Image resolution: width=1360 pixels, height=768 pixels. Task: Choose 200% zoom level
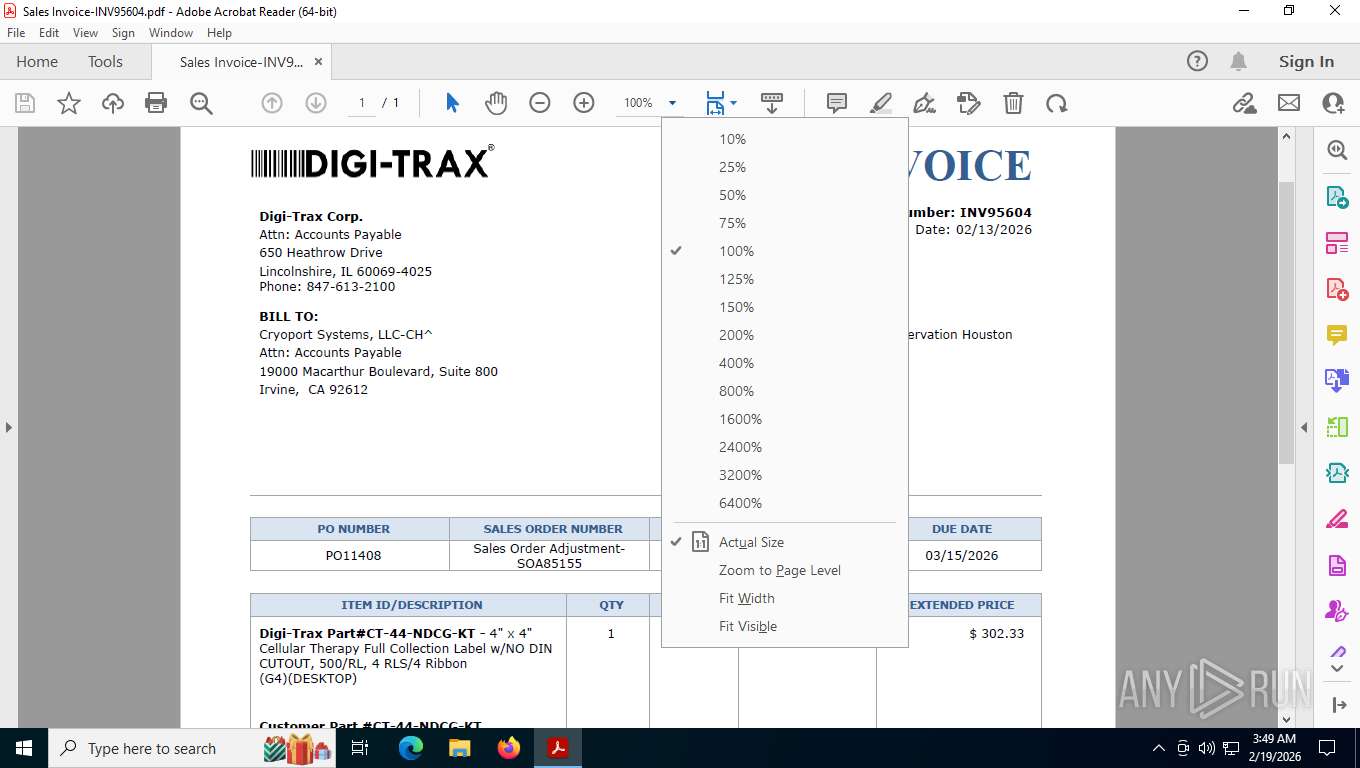[785, 335]
